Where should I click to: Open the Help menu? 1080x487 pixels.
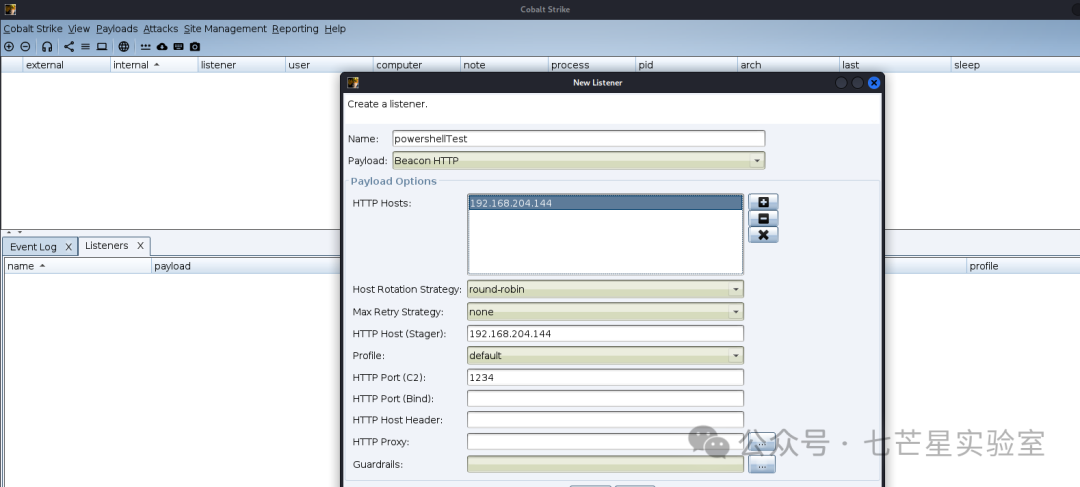click(335, 29)
